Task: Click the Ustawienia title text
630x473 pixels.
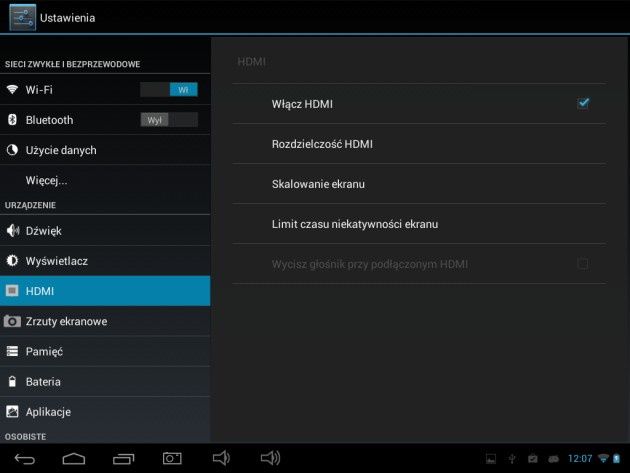Action: pyautogui.click(x=68, y=18)
